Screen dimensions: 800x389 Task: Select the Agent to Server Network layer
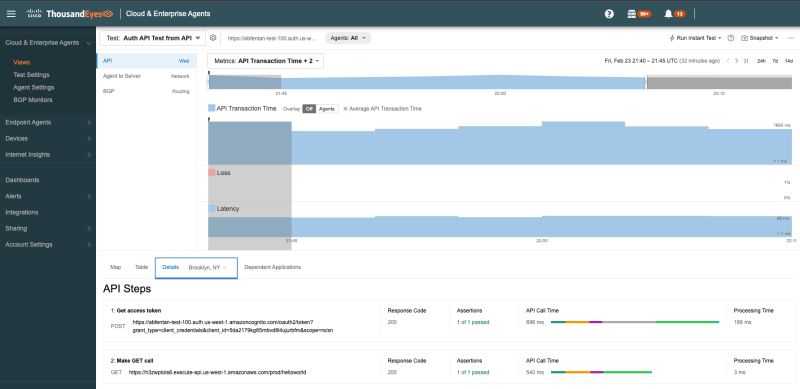click(146, 76)
